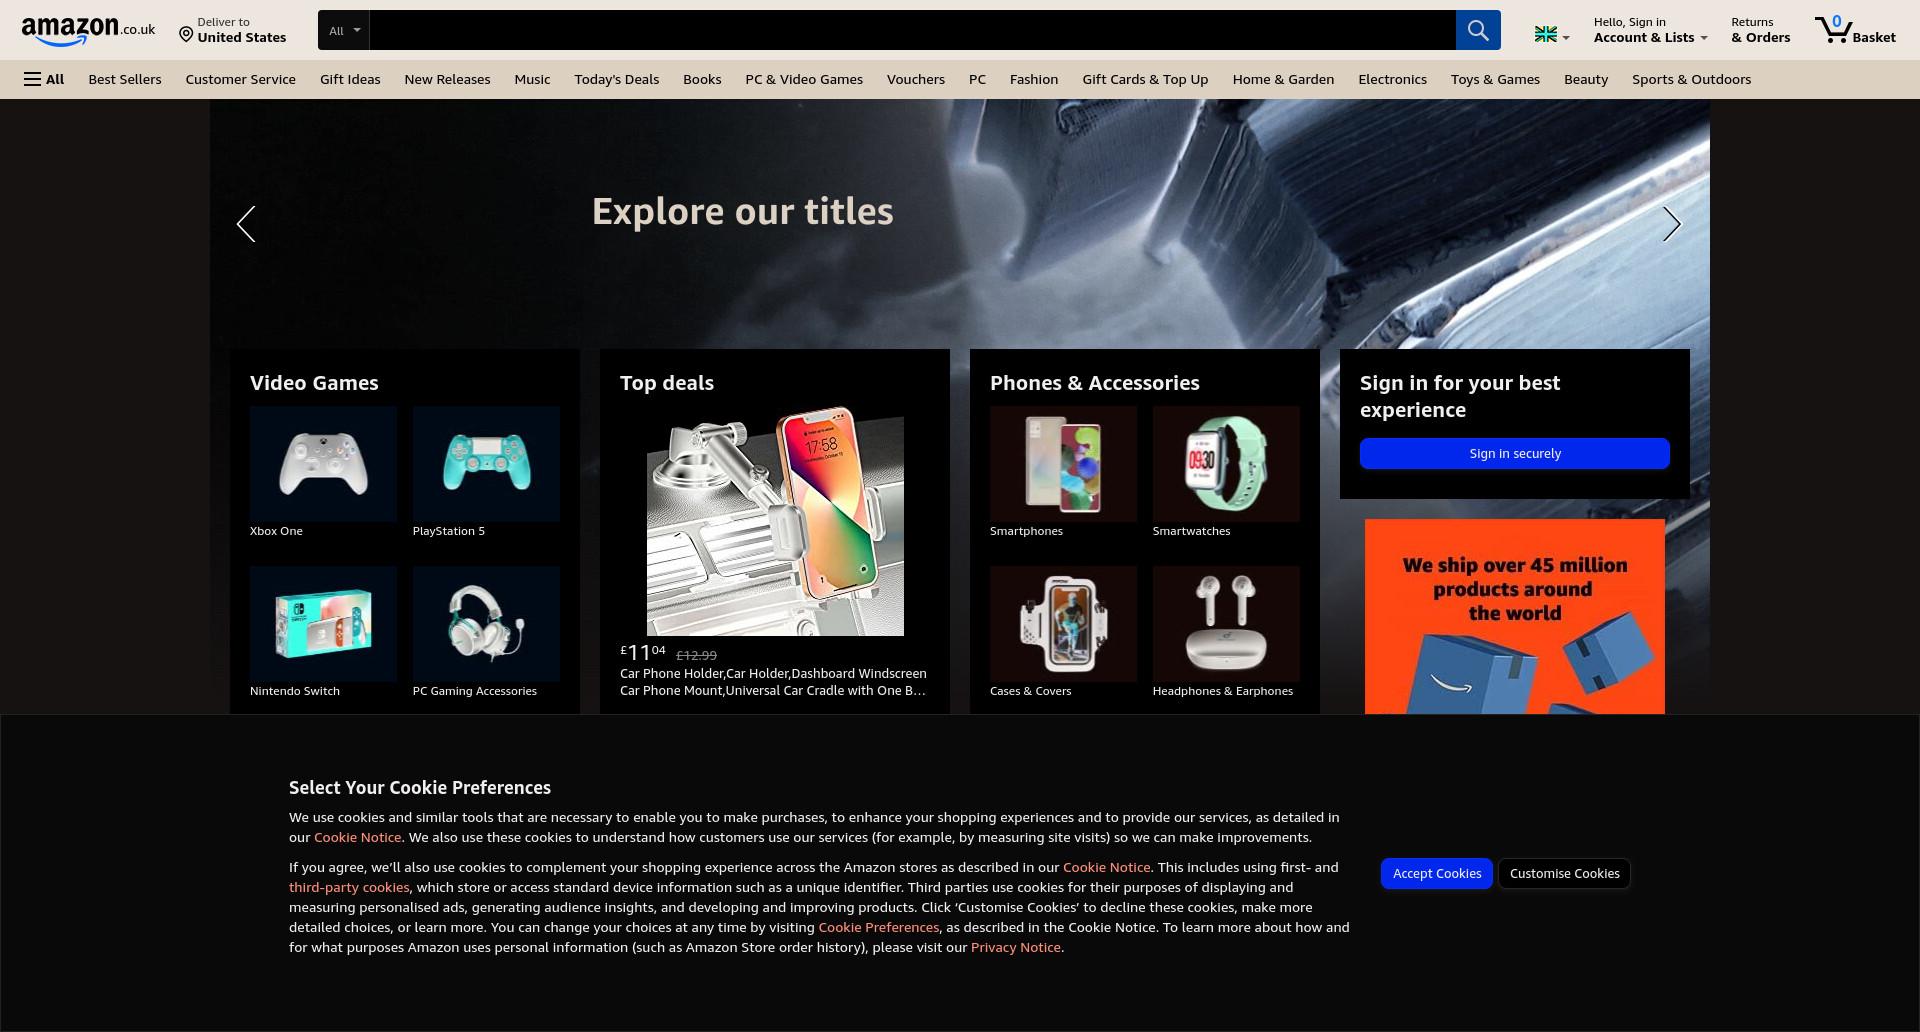Open the PlayStation 5 controller thumbnail
The image size is (1920, 1032).
click(x=486, y=464)
